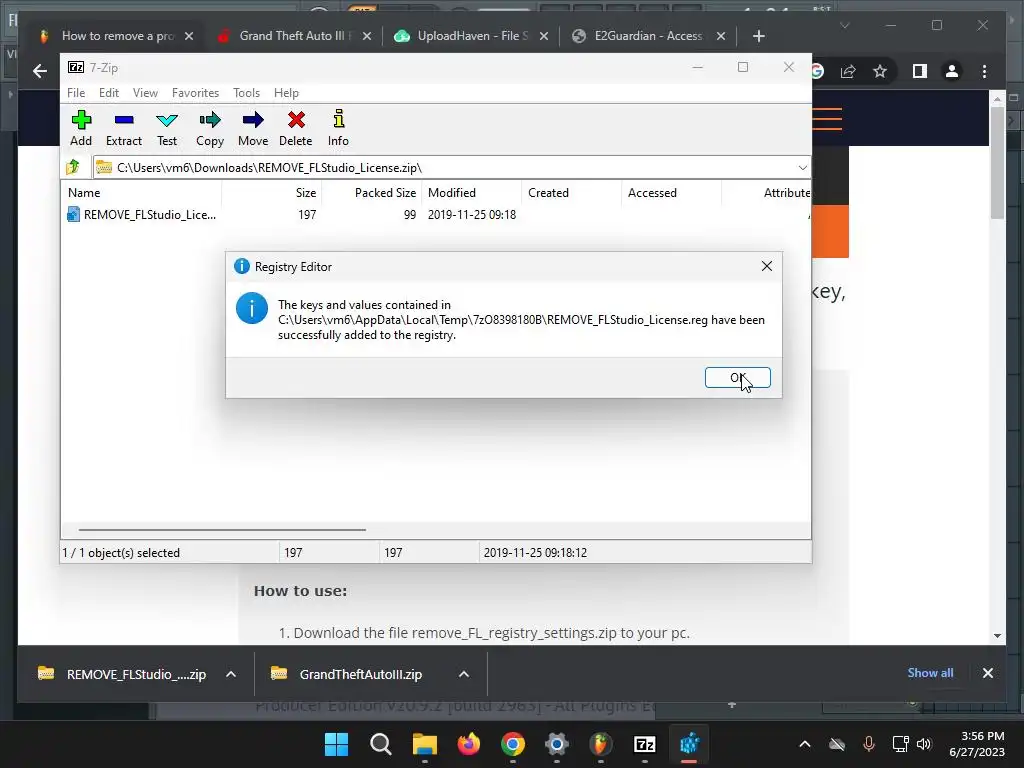
Task: Click the Share page icon in Chrome
Action: [x=848, y=71]
